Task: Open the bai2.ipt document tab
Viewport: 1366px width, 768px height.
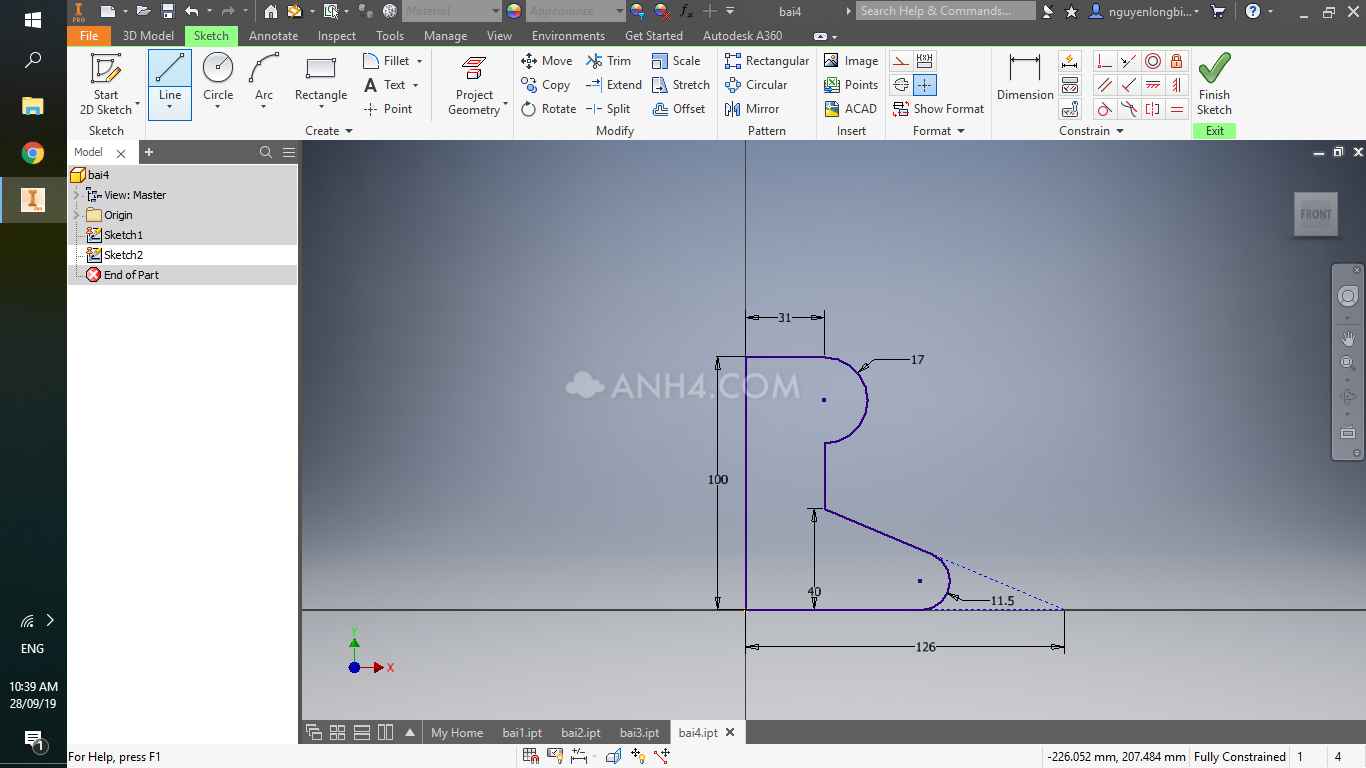Action: point(581,733)
